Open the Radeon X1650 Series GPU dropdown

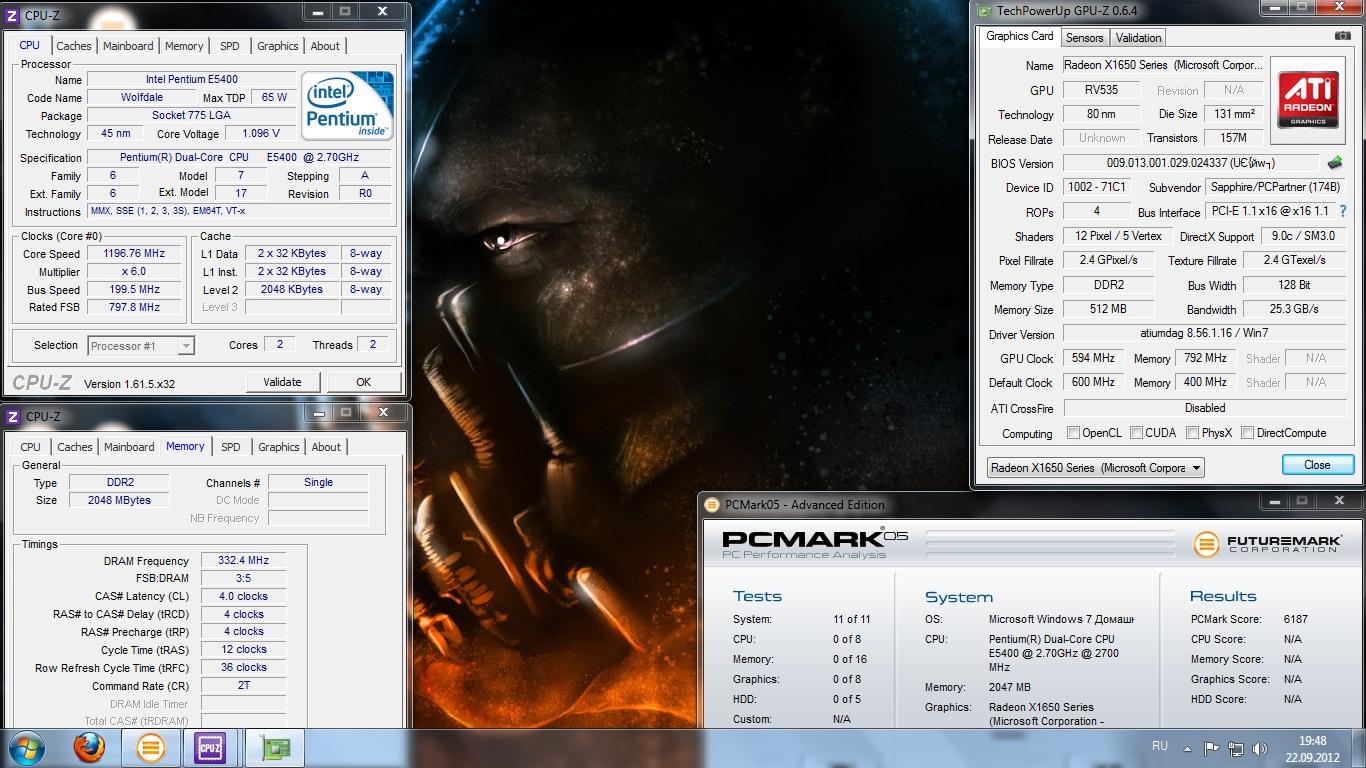[x=1095, y=467]
